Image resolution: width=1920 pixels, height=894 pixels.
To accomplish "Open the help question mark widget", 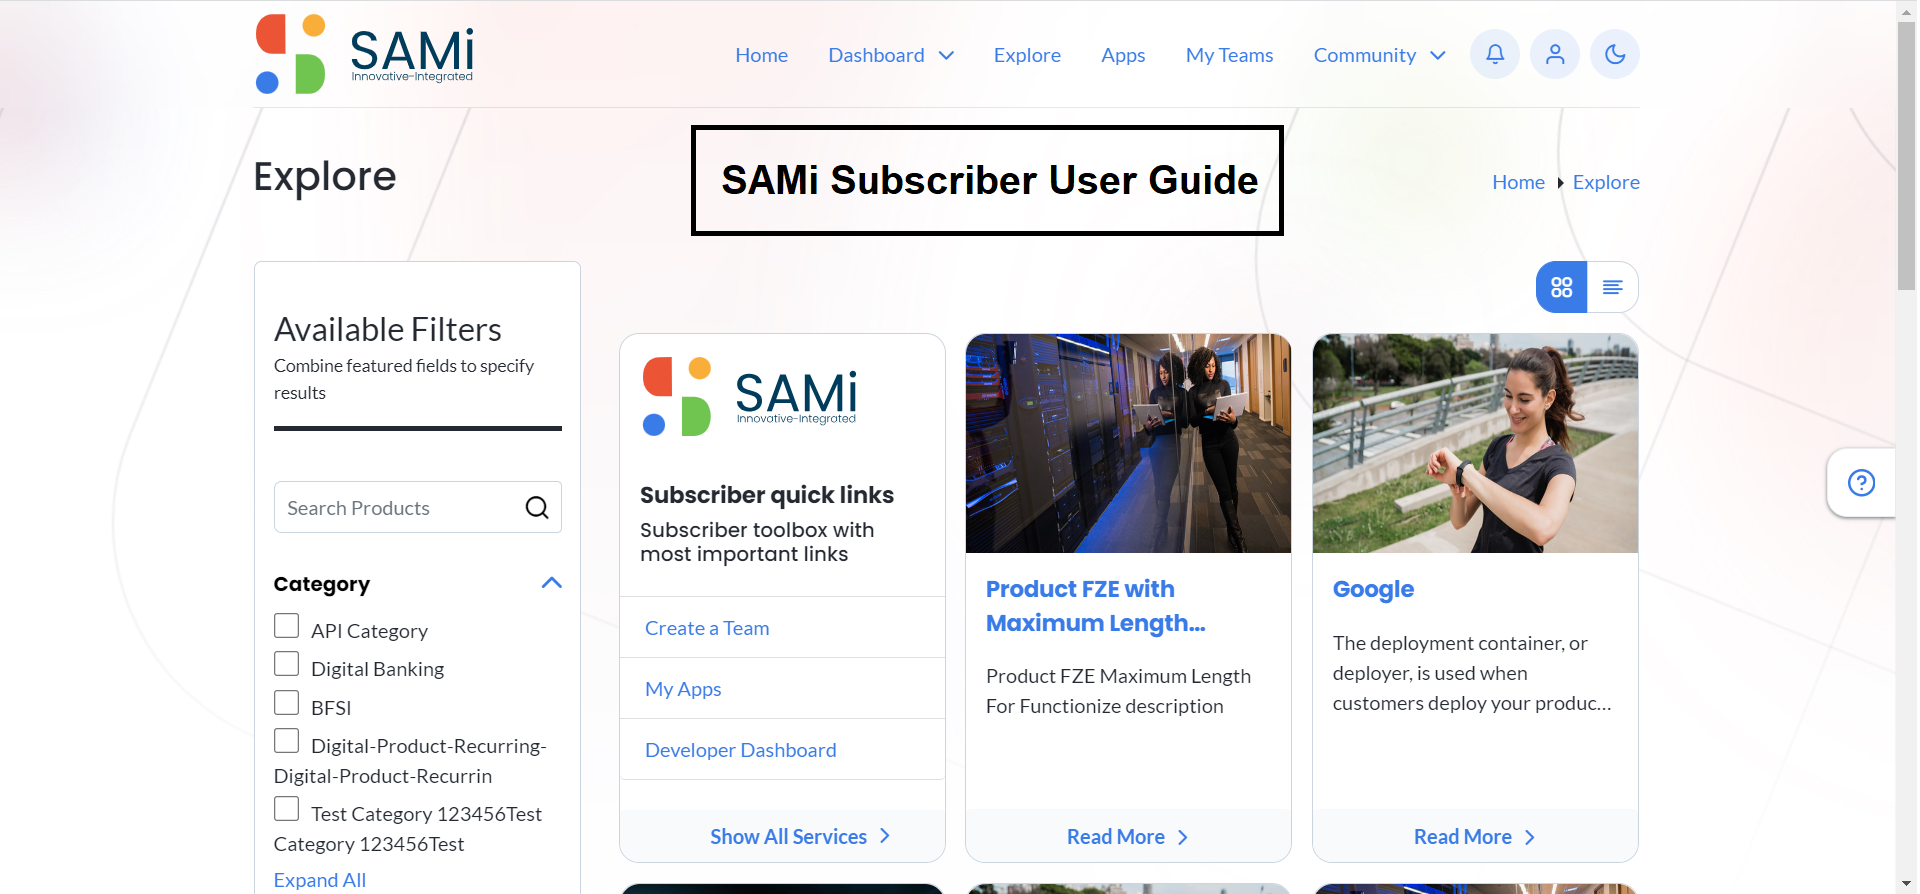I will point(1861,483).
